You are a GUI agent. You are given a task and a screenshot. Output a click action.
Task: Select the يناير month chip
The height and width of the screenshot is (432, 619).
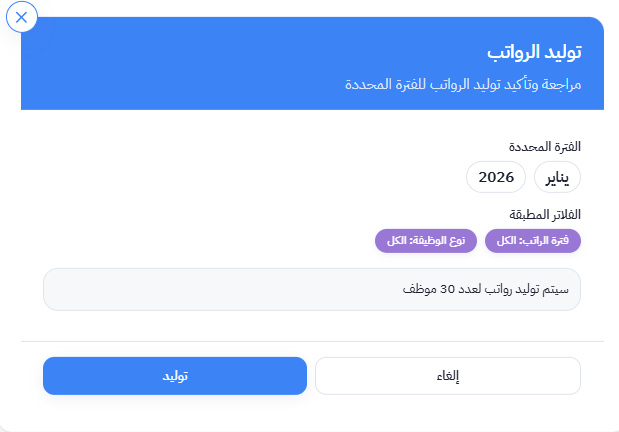[558, 177]
